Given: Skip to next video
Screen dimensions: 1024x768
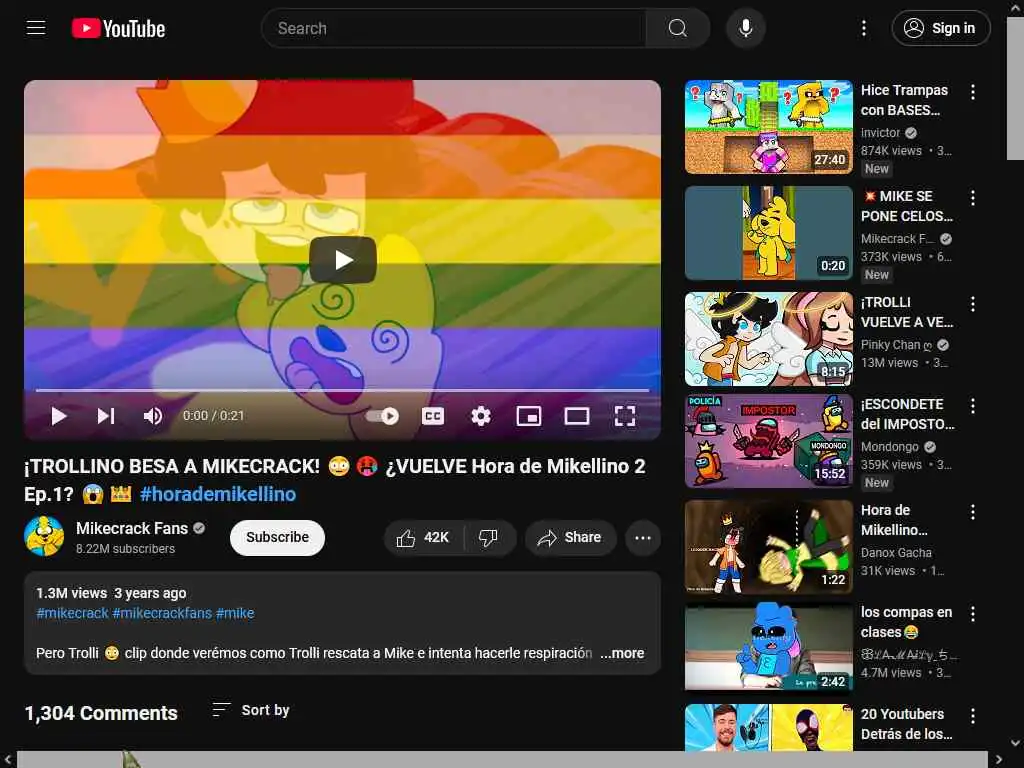Looking at the screenshot, I should pyautogui.click(x=106, y=416).
